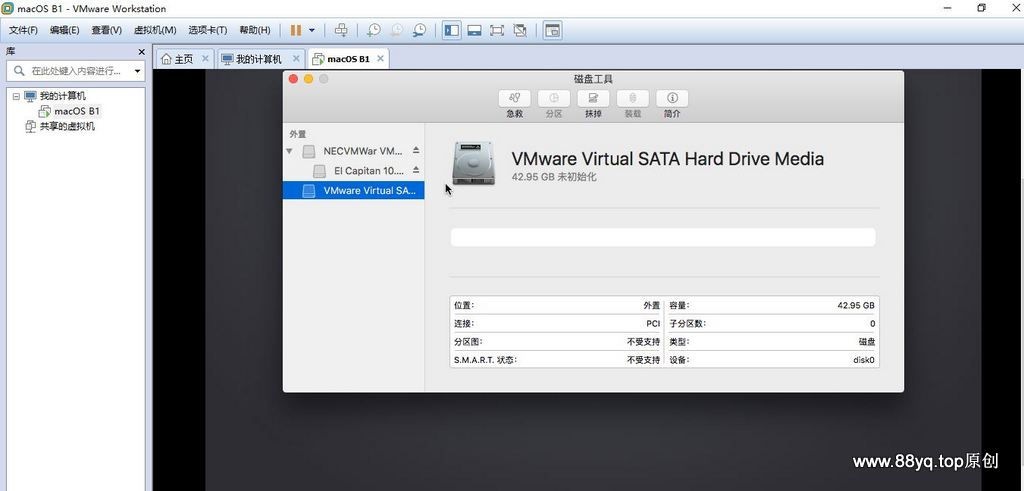Select 我的计算机 in the library tree
Viewport: 1024px width, 491px height.
63,96
